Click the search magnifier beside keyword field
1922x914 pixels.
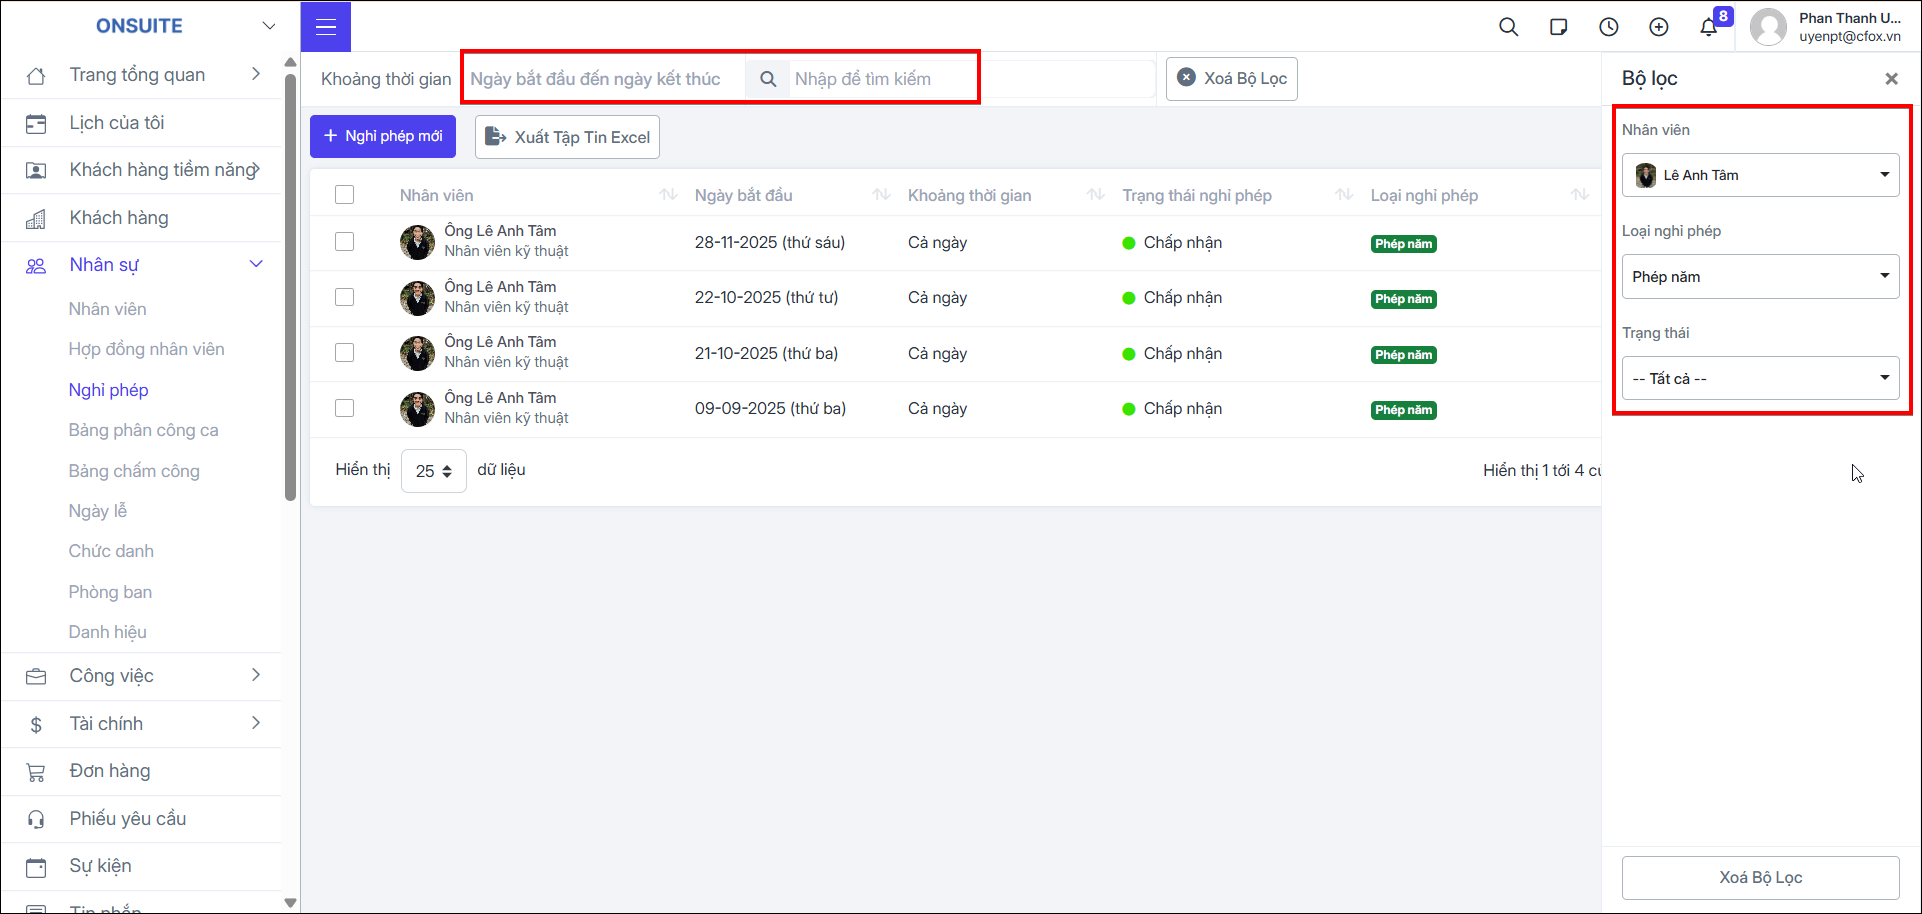(768, 79)
